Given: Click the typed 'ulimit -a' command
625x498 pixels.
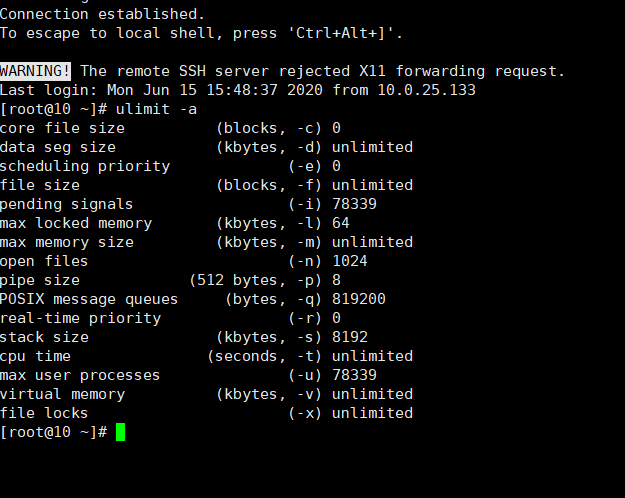Looking at the screenshot, I should click(x=156, y=109).
